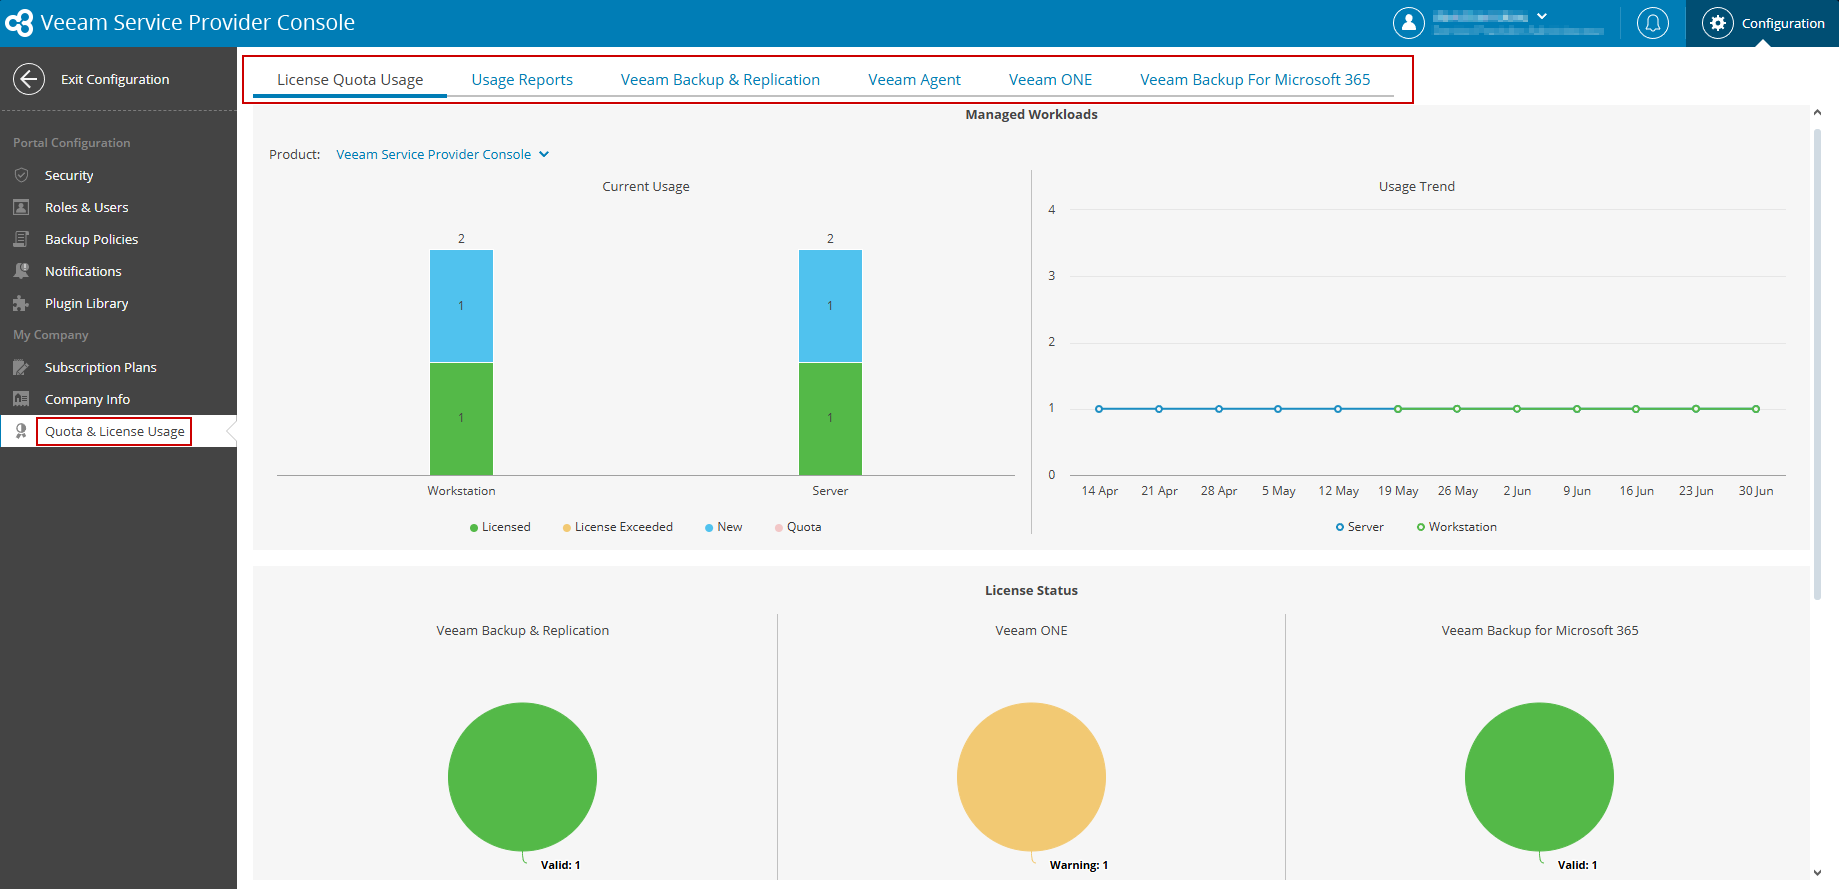Click the user profile avatar icon
Image resolution: width=1839 pixels, height=889 pixels.
(x=1409, y=22)
